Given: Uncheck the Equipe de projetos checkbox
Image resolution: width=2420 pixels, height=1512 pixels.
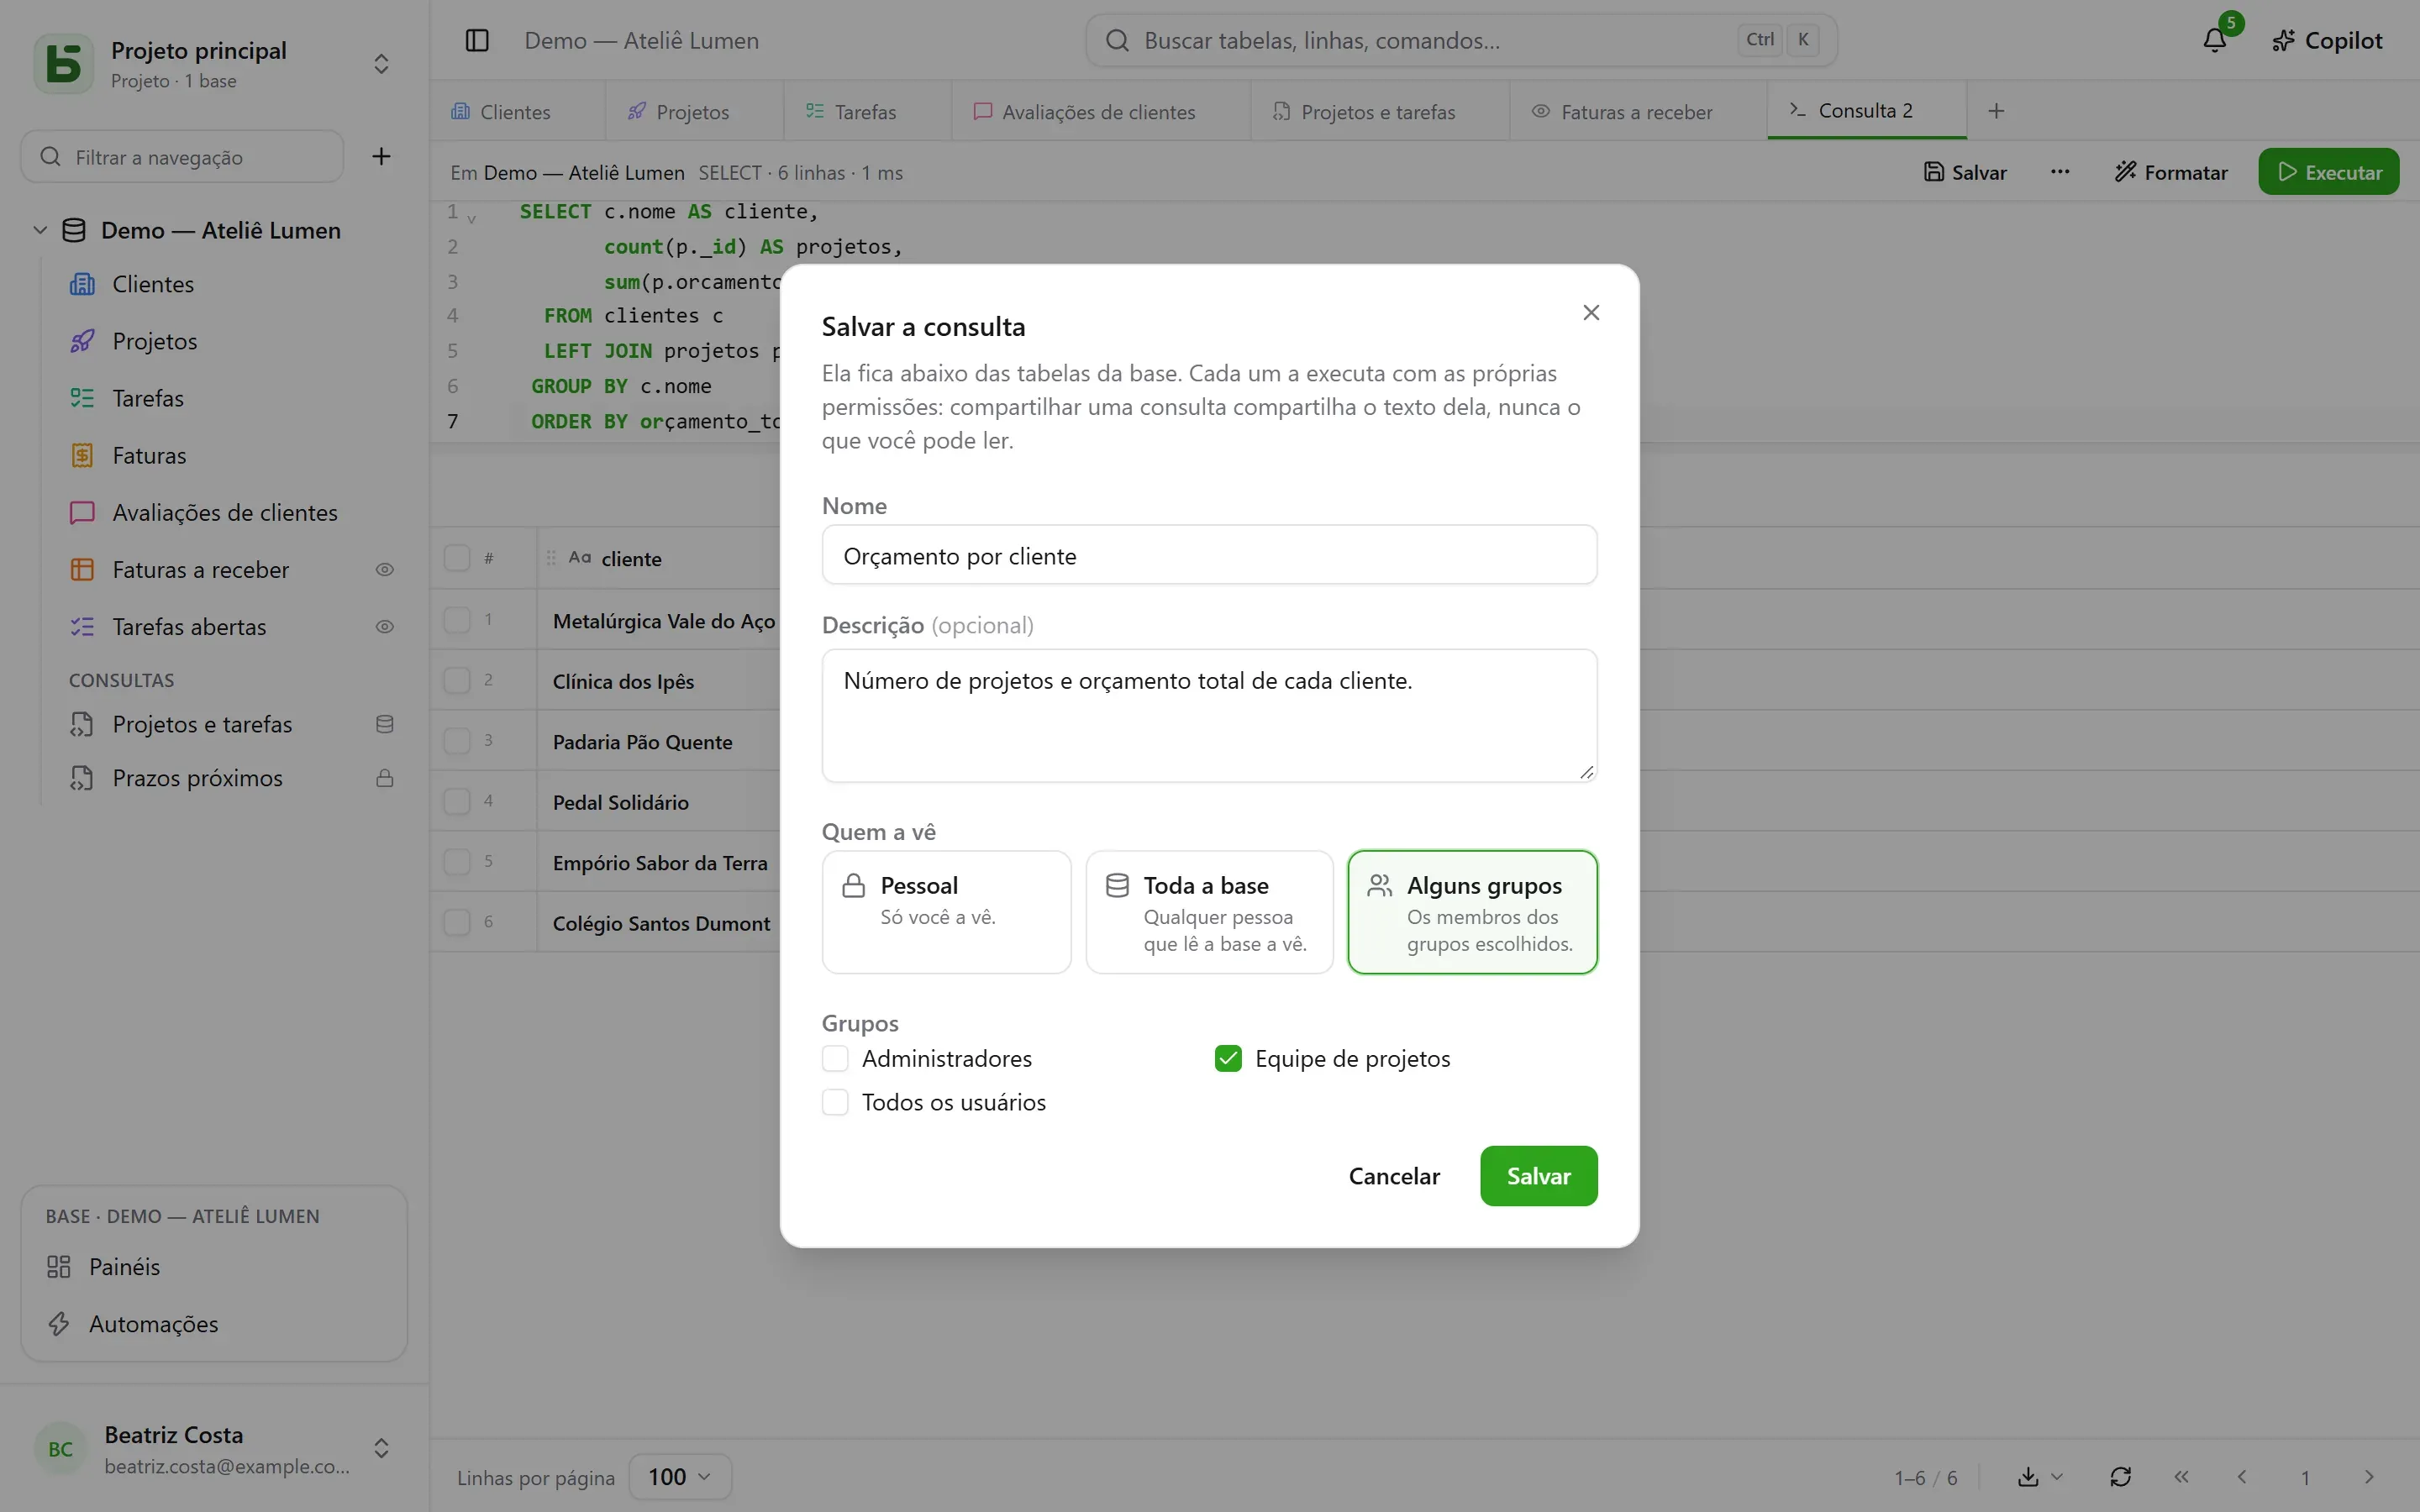Looking at the screenshot, I should point(1228,1058).
